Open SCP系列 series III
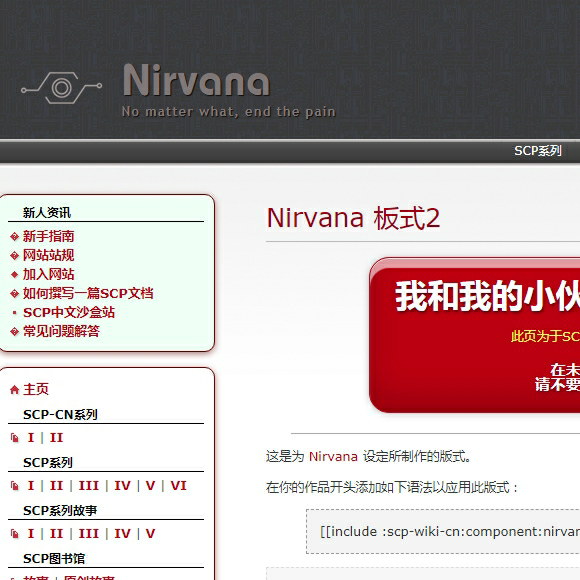580x580 pixels. point(88,486)
